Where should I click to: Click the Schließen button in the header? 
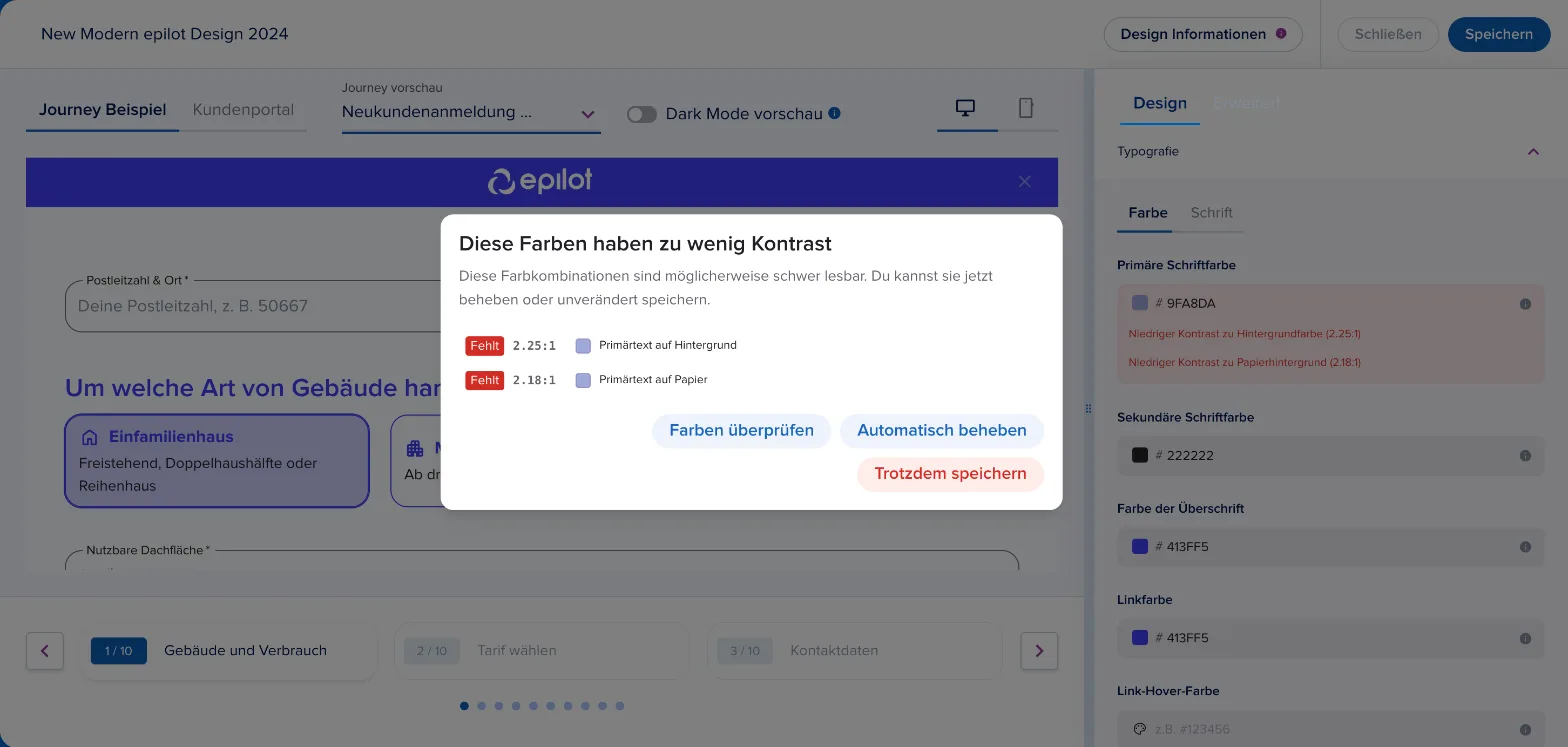pyautogui.click(x=1388, y=34)
